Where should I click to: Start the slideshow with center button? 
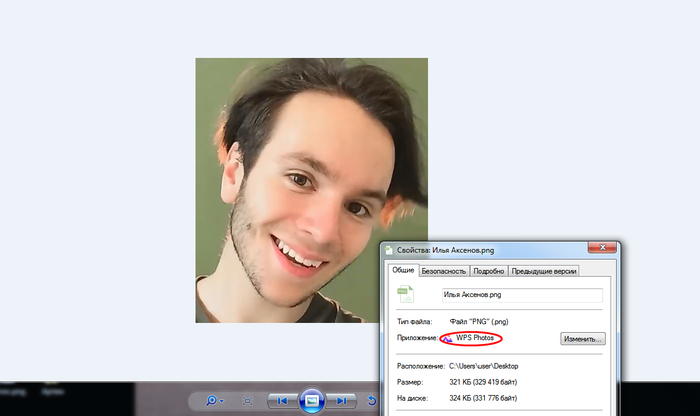point(312,400)
